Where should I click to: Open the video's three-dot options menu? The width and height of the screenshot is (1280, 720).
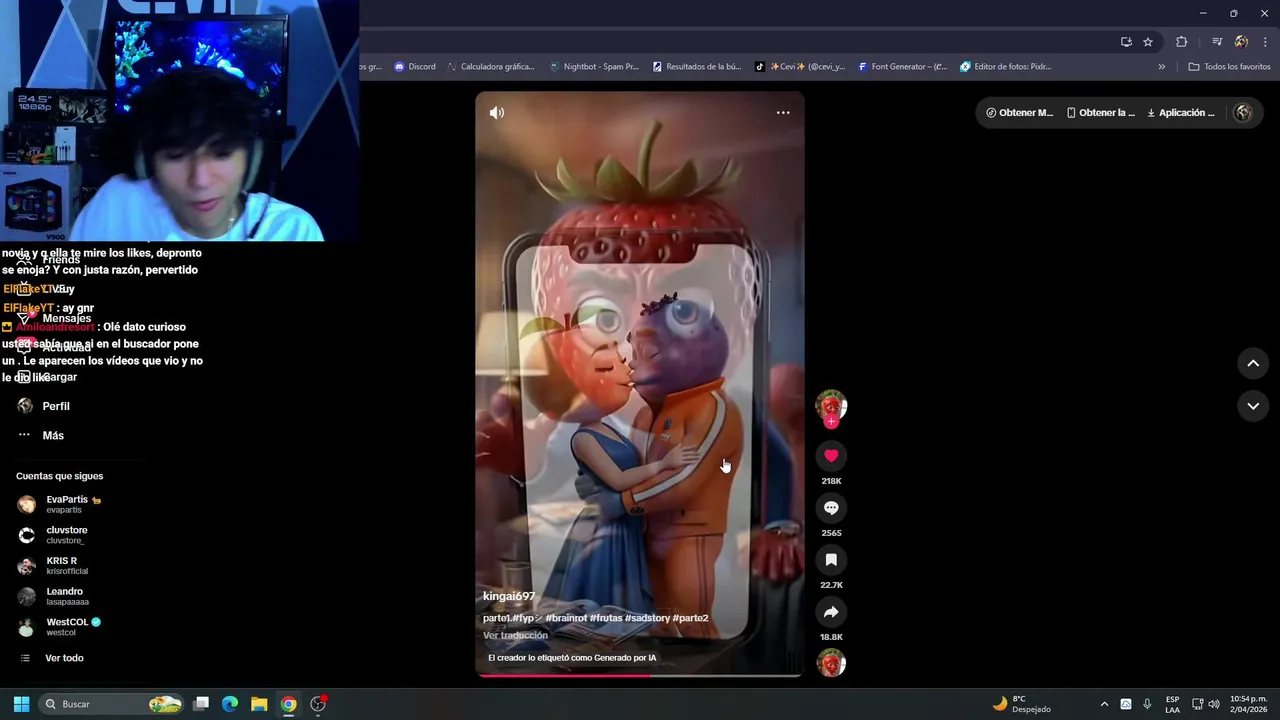pos(783,113)
